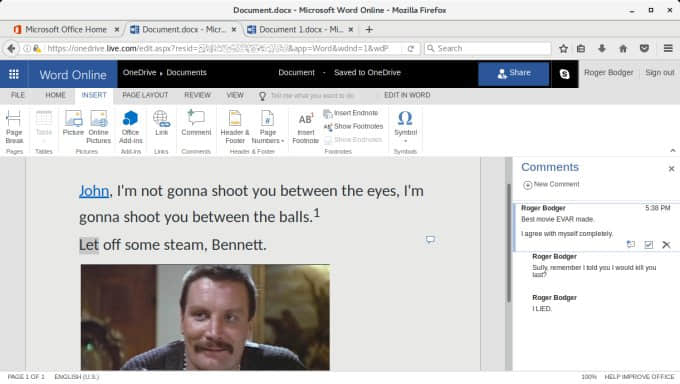Open the app launcher grid
The image size is (680, 384).
click(14, 74)
